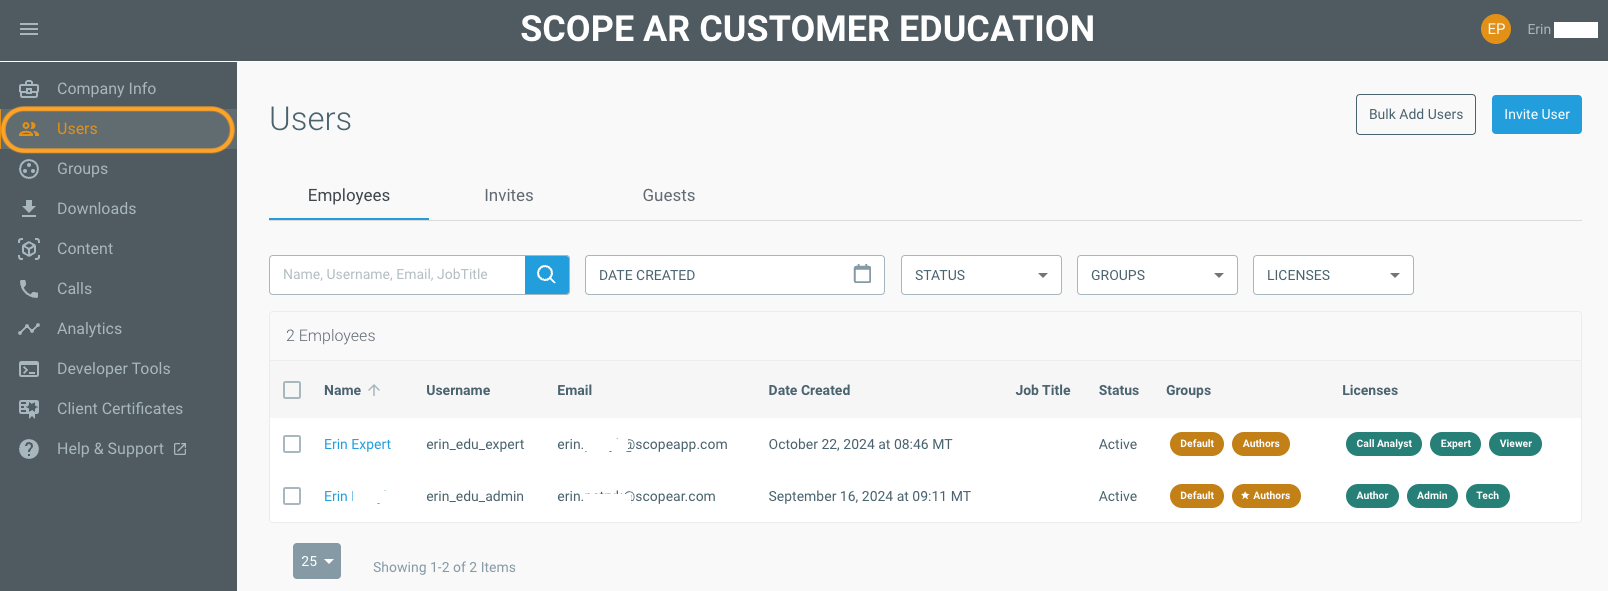Viewport: 1608px width, 591px height.
Task: Click the Viewer license badge
Action: pyautogui.click(x=1516, y=444)
